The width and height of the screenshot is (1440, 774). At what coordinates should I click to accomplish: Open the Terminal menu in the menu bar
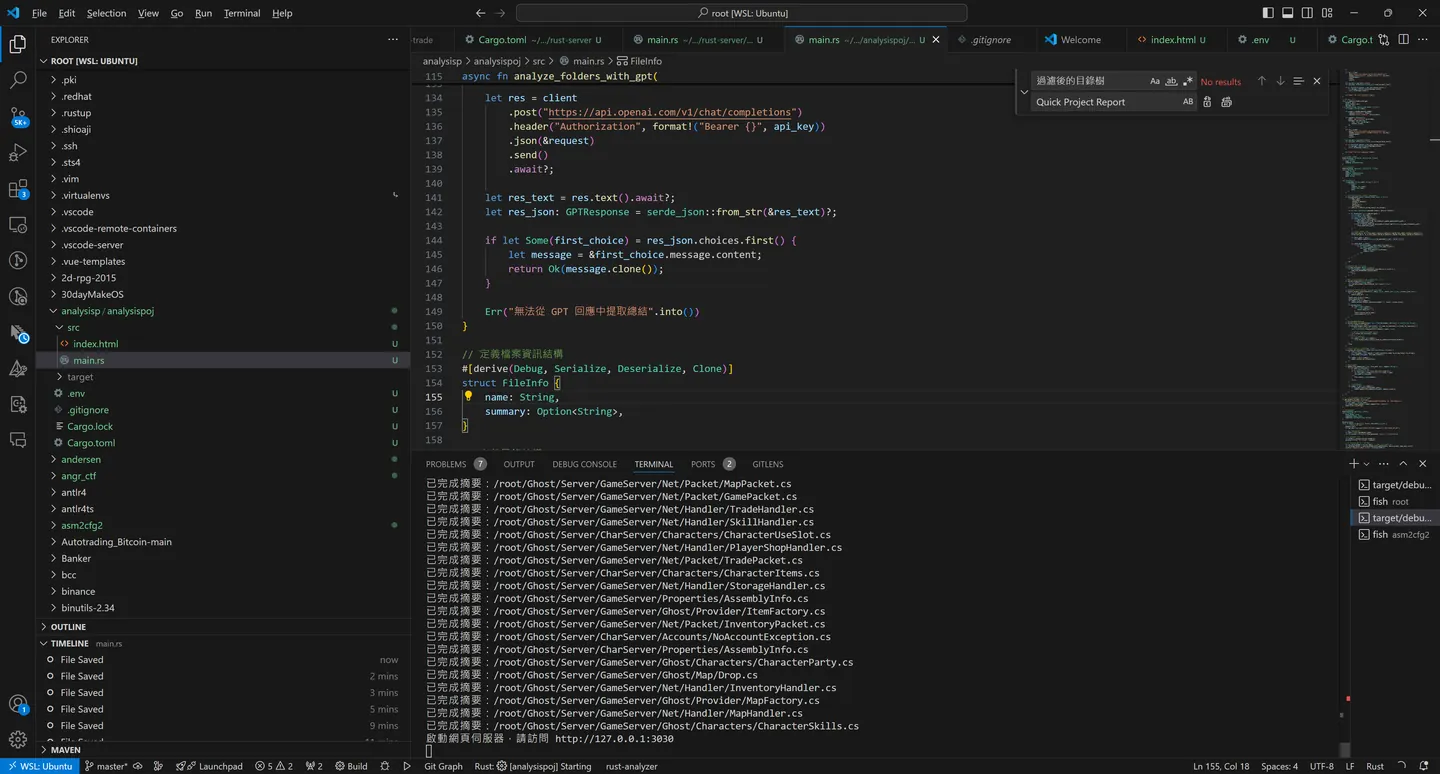click(242, 13)
